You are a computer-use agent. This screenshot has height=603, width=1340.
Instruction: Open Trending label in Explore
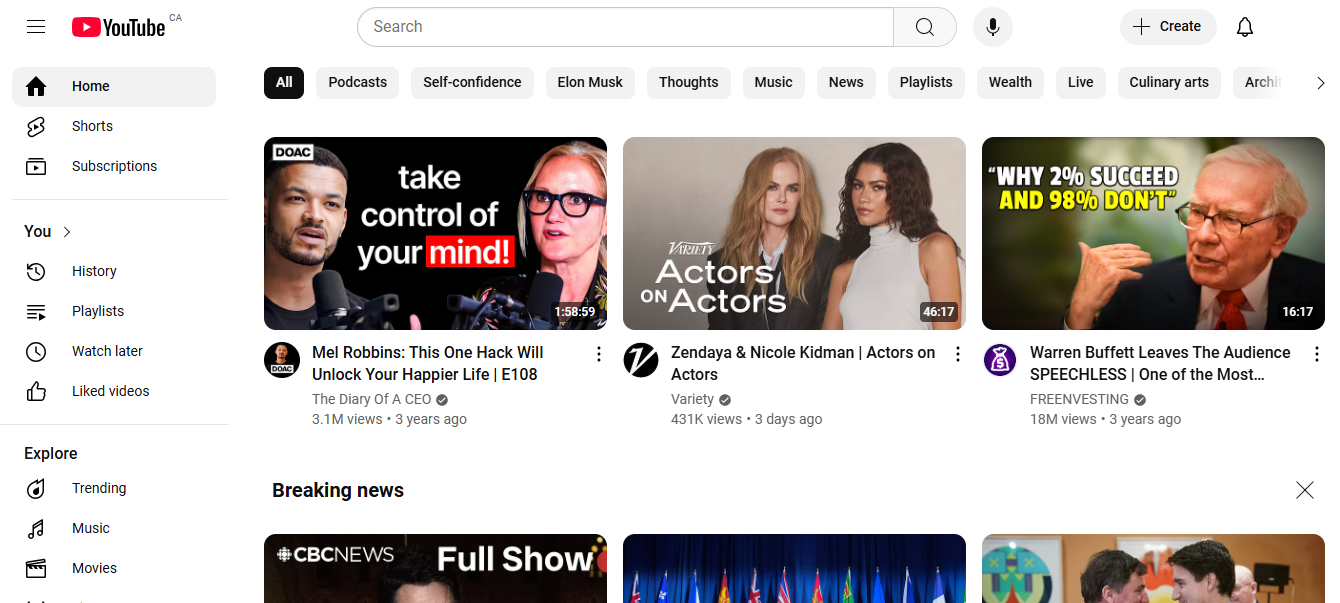click(99, 489)
